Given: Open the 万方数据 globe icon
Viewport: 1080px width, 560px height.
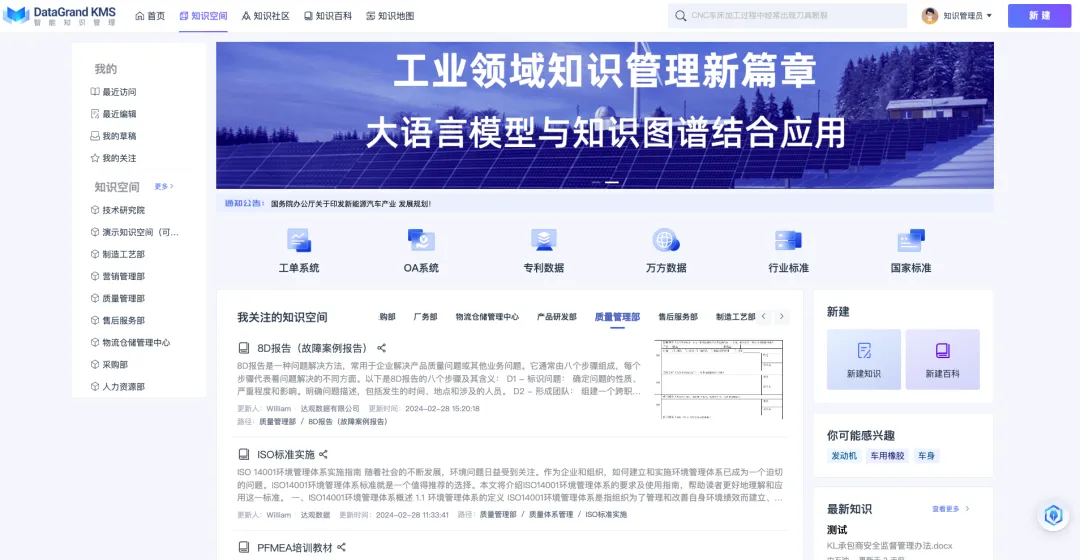Looking at the screenshot, I should [x=666, y=240].
